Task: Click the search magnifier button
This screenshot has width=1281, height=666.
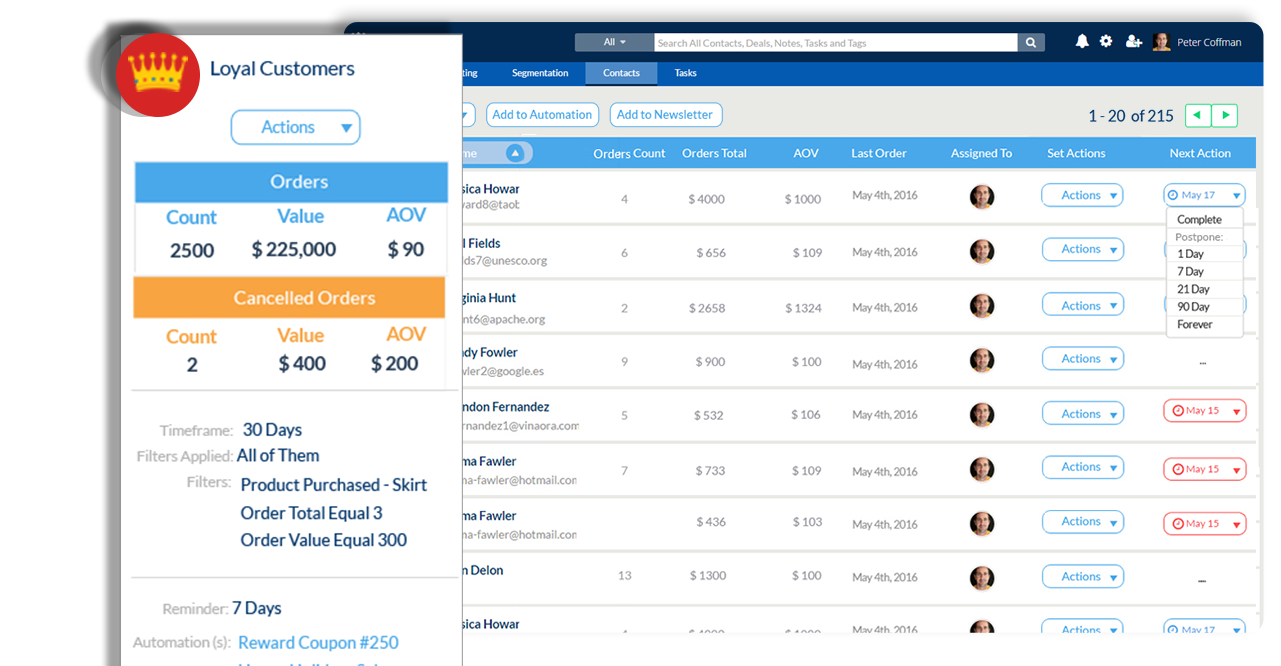Action: (x=1031, y=43)
